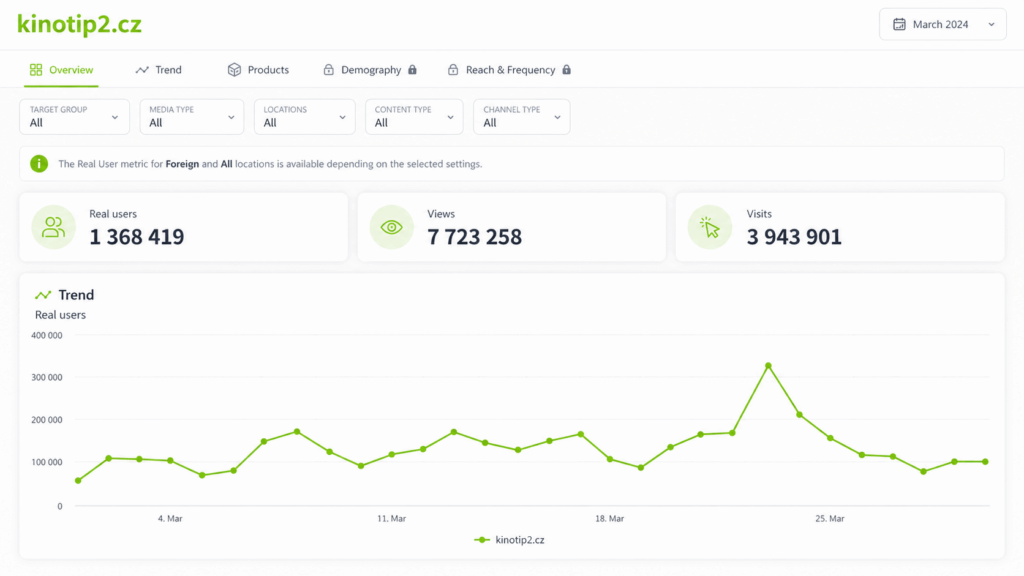The image size is (1024, 576).
Task: Click the Visits cursor icon
Action: (x=710, y=227)
